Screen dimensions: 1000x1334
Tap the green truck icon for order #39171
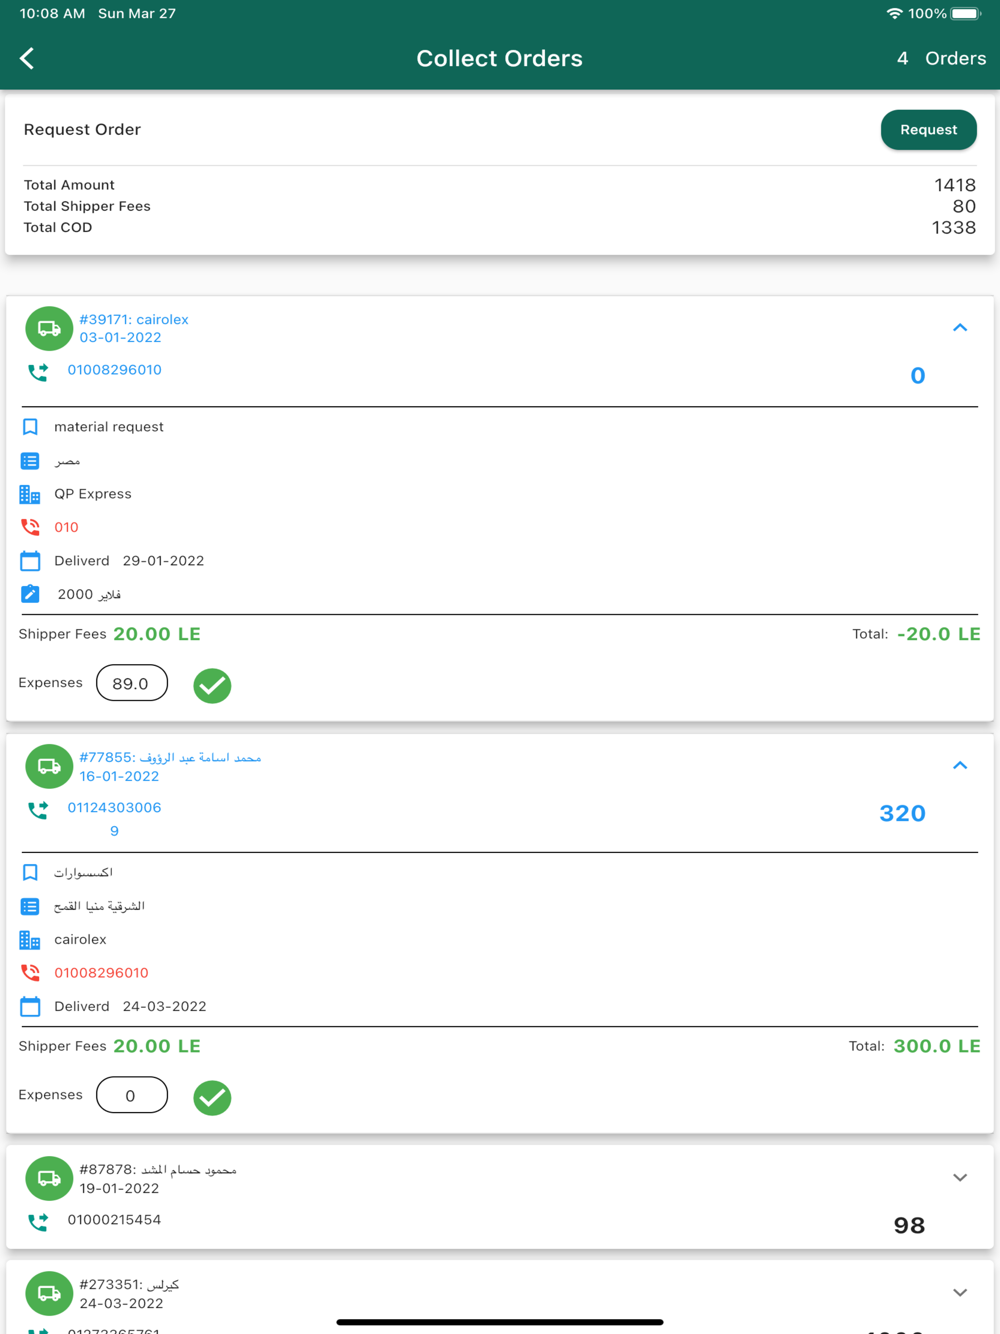(49, 328)
